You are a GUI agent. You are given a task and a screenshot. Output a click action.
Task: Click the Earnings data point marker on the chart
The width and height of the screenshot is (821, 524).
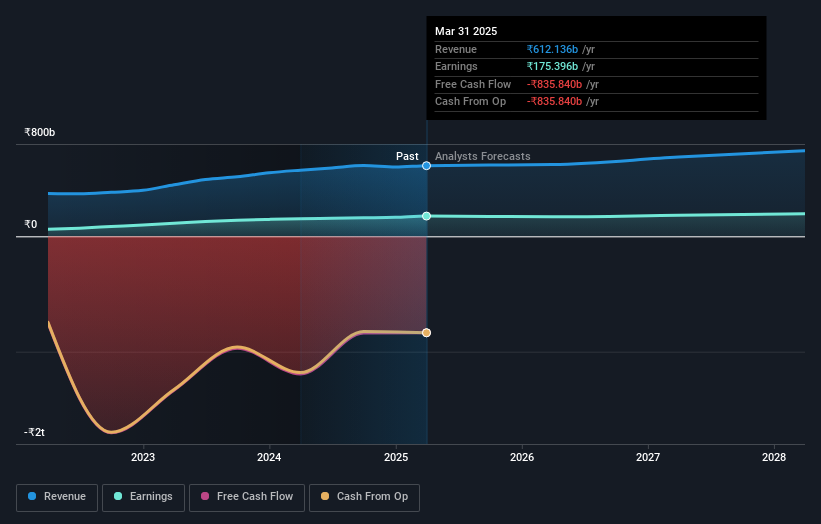(427, 216)
